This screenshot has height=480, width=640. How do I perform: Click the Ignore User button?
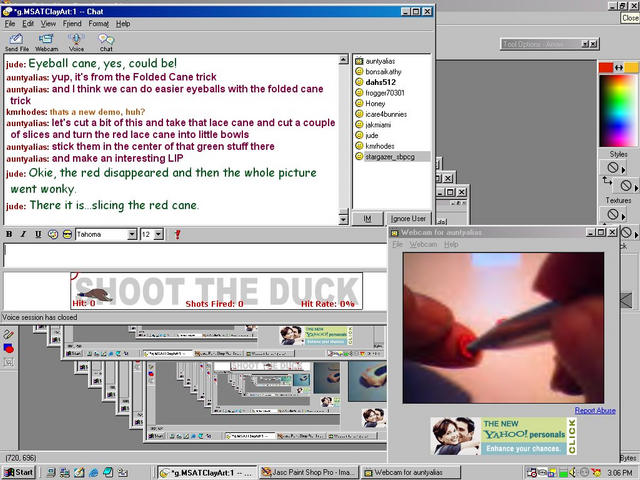coord(408,219)
